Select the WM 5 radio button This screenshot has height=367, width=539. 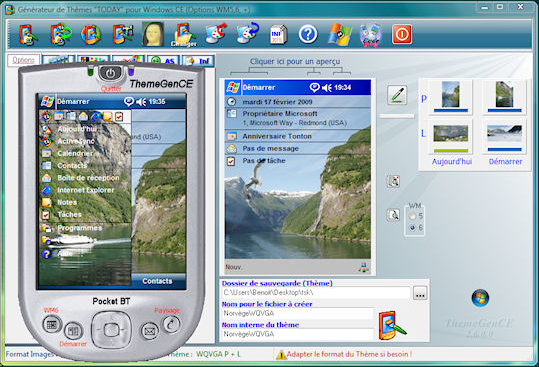(x=412, y=216)
